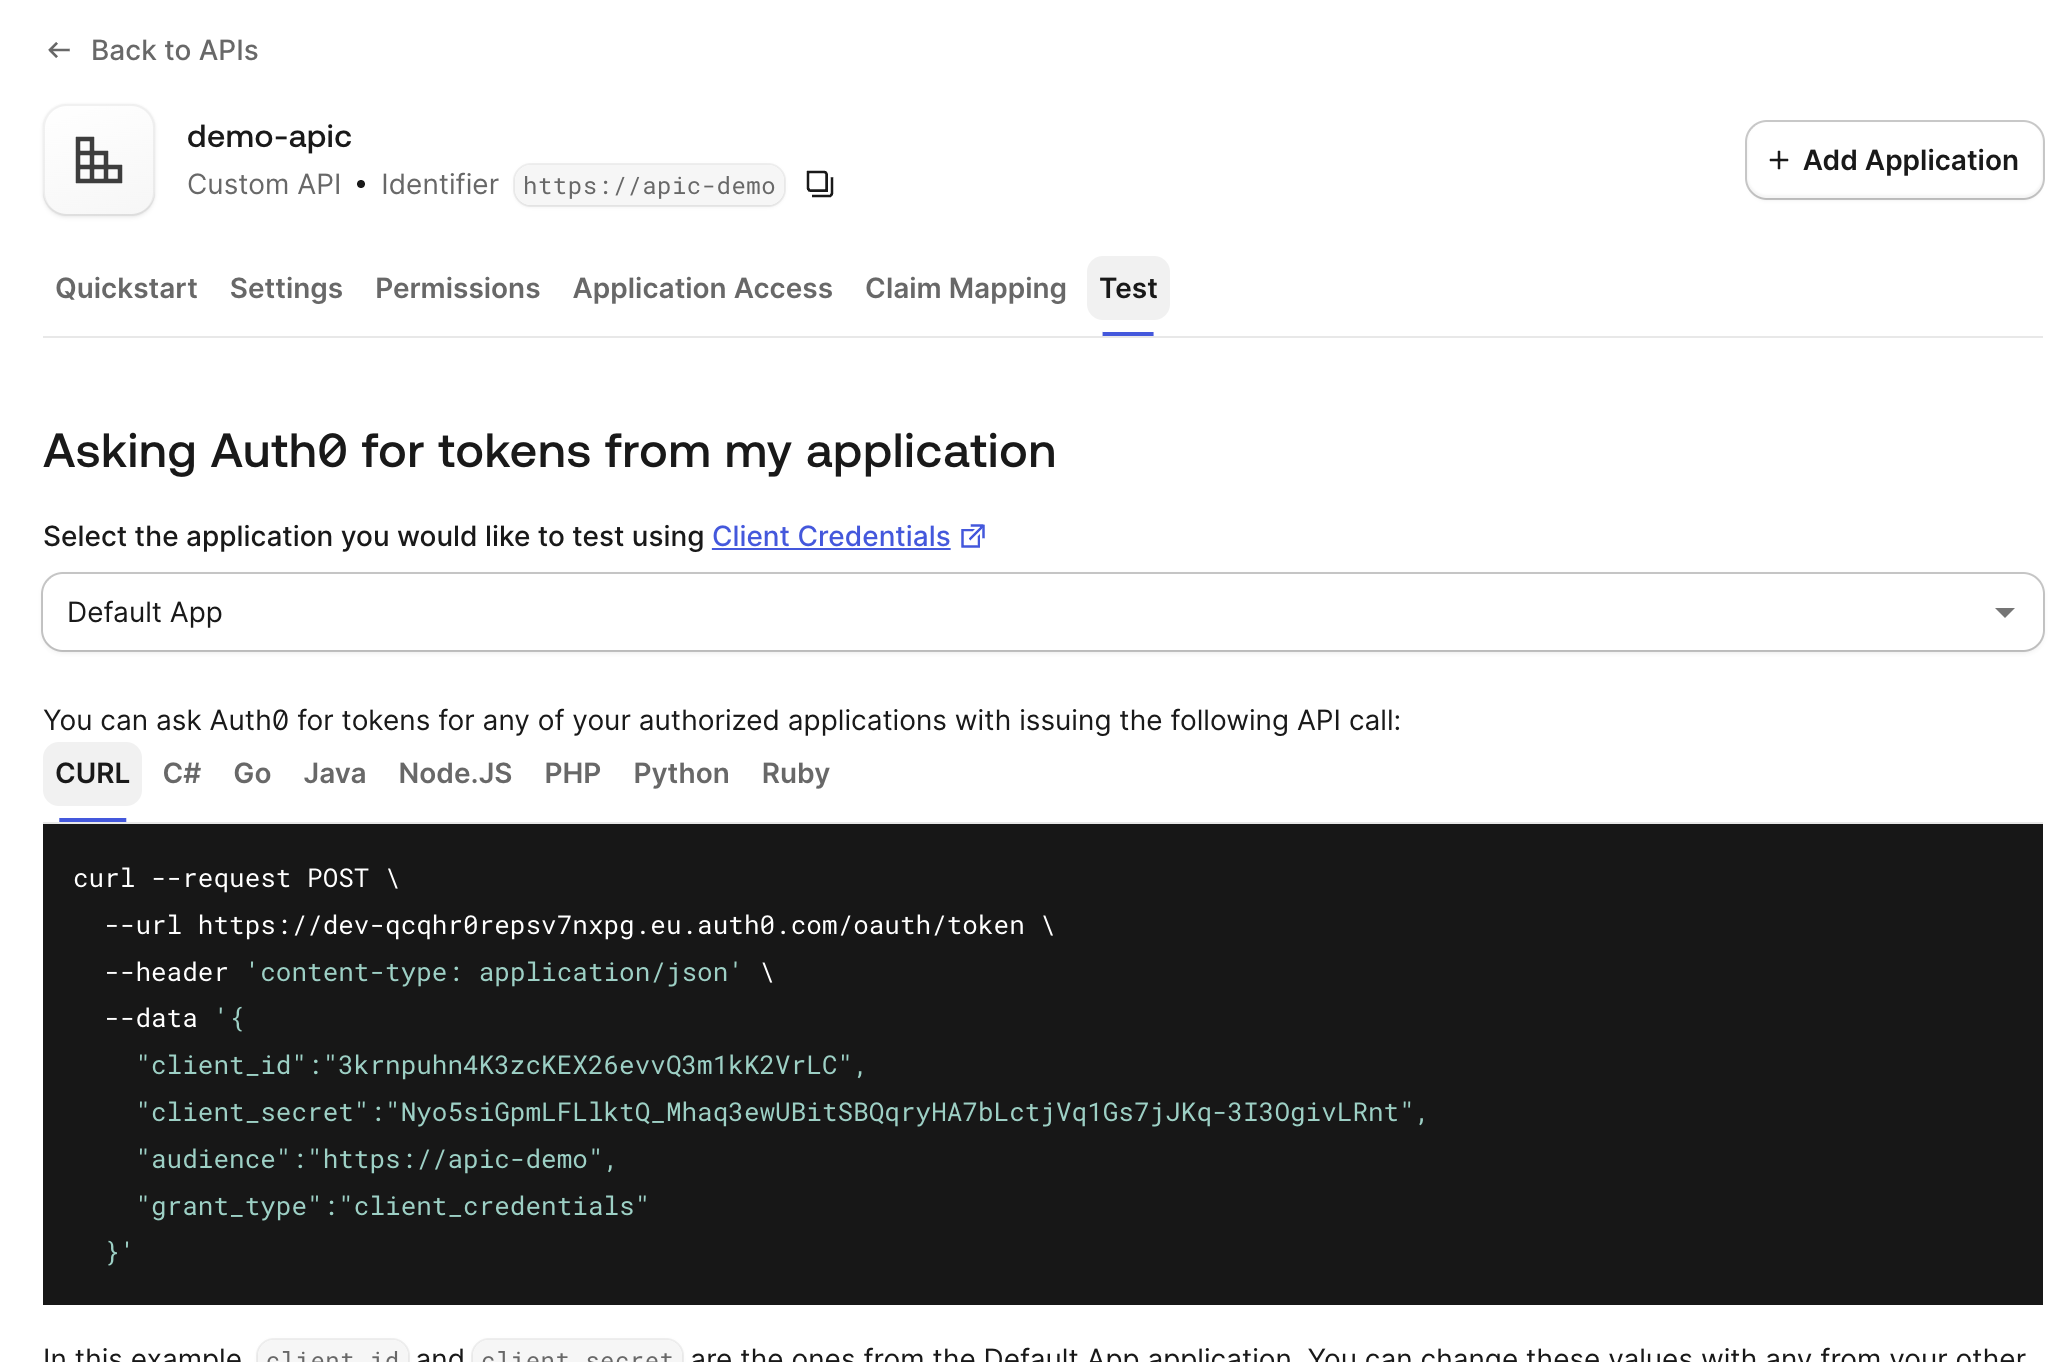Screen dimensions: 2056x1362
Task: Click the https://apic-demo identifier chip
Action: (x=649, y=185)
